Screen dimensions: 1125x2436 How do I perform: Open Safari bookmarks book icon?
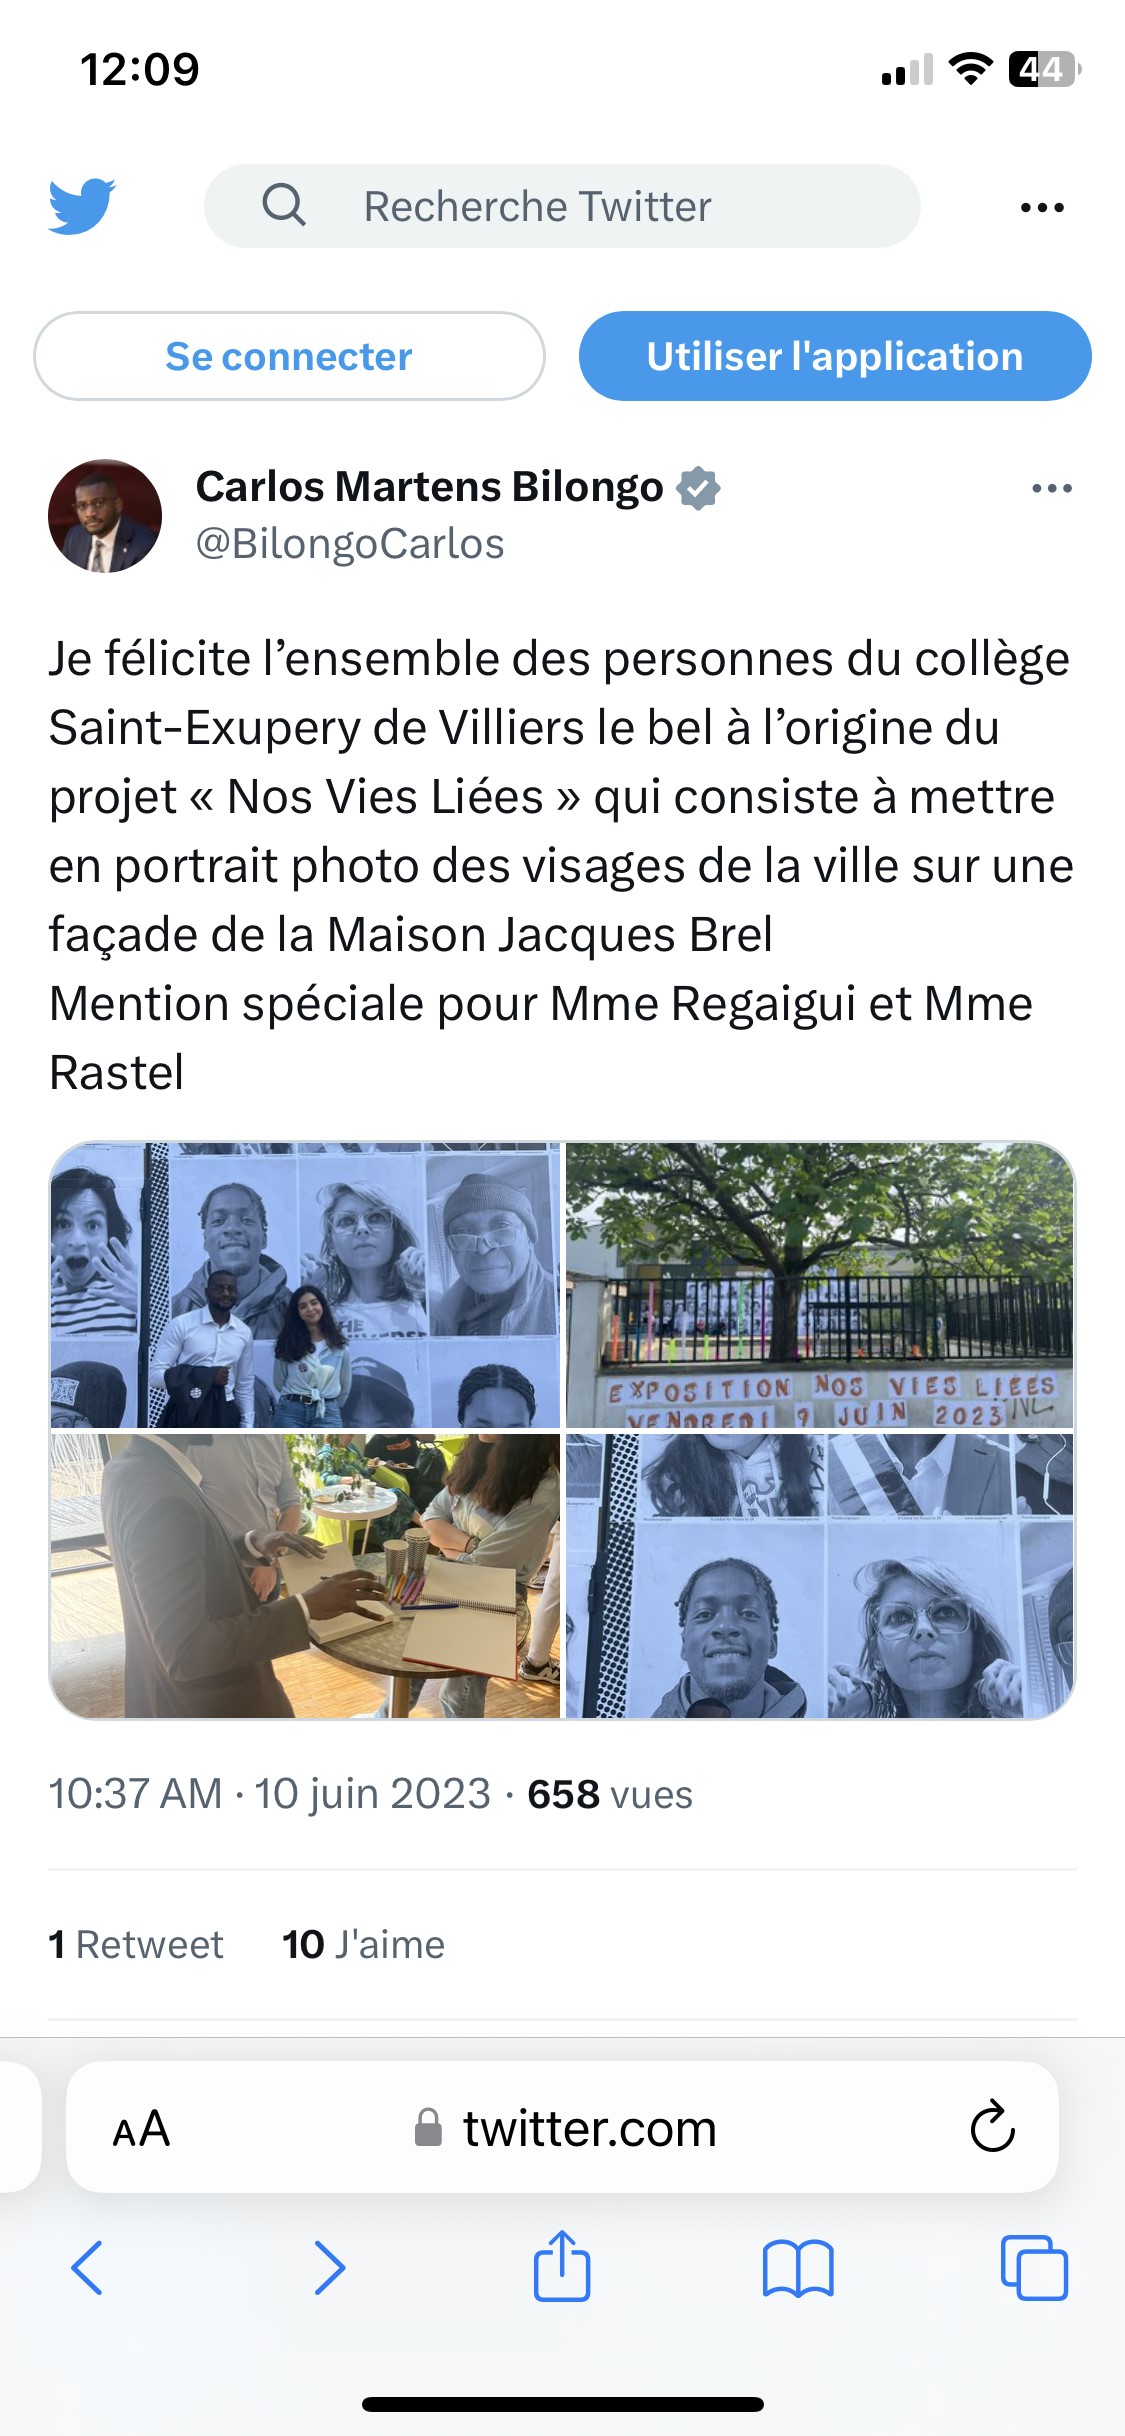click(x=798, y=2268)
